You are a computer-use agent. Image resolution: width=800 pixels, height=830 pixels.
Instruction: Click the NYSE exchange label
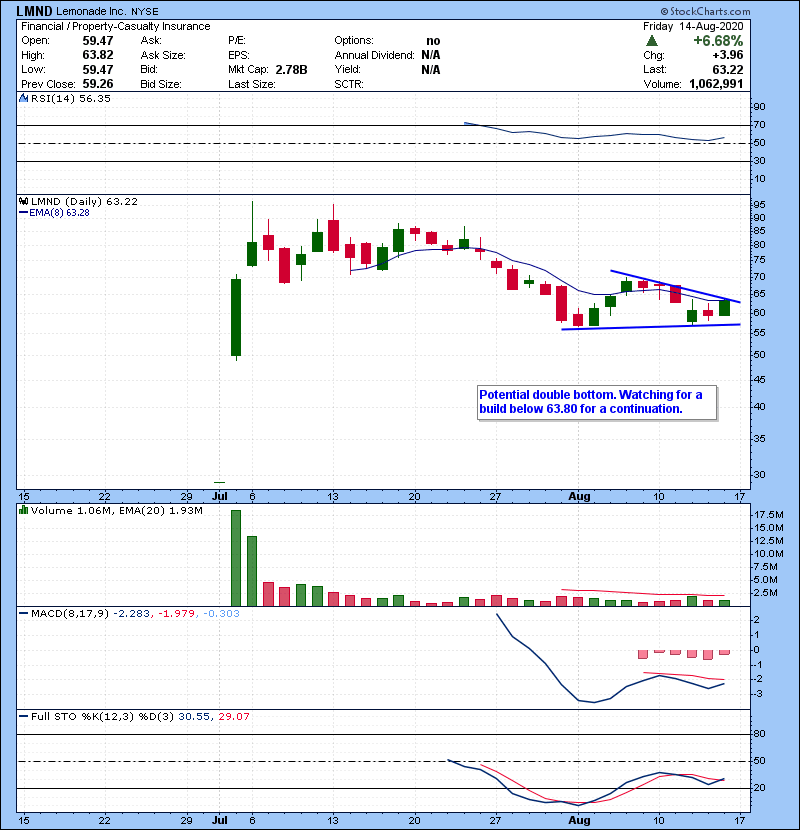(145, 11)
